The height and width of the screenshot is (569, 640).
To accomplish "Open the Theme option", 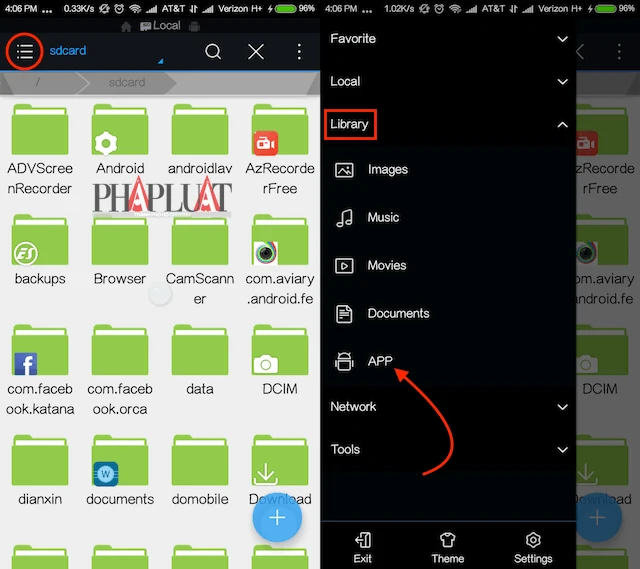I will coord(447,546).
